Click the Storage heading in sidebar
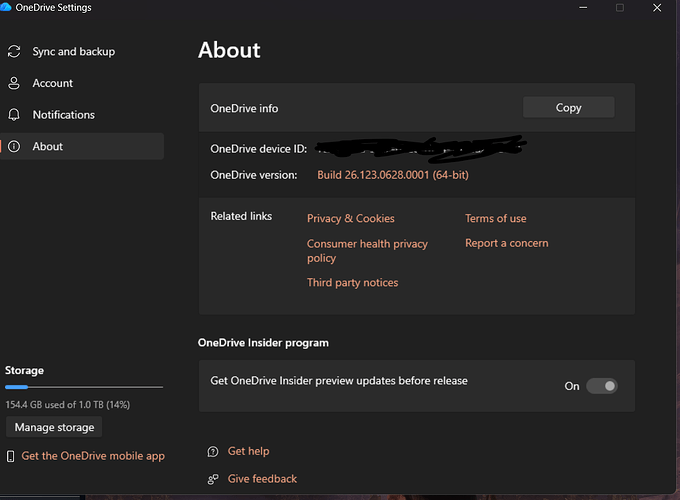 click(x=24, y=370)
